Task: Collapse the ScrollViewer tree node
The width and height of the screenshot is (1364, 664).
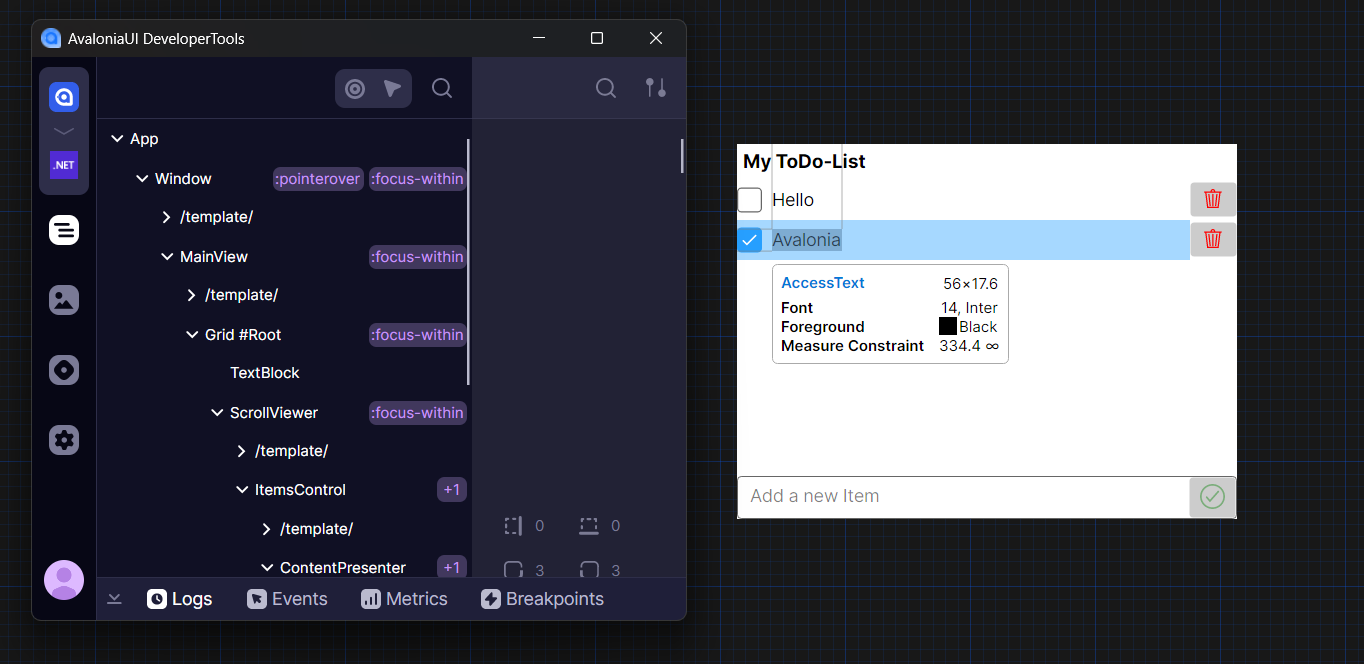Action: click(x=216, y=412)
